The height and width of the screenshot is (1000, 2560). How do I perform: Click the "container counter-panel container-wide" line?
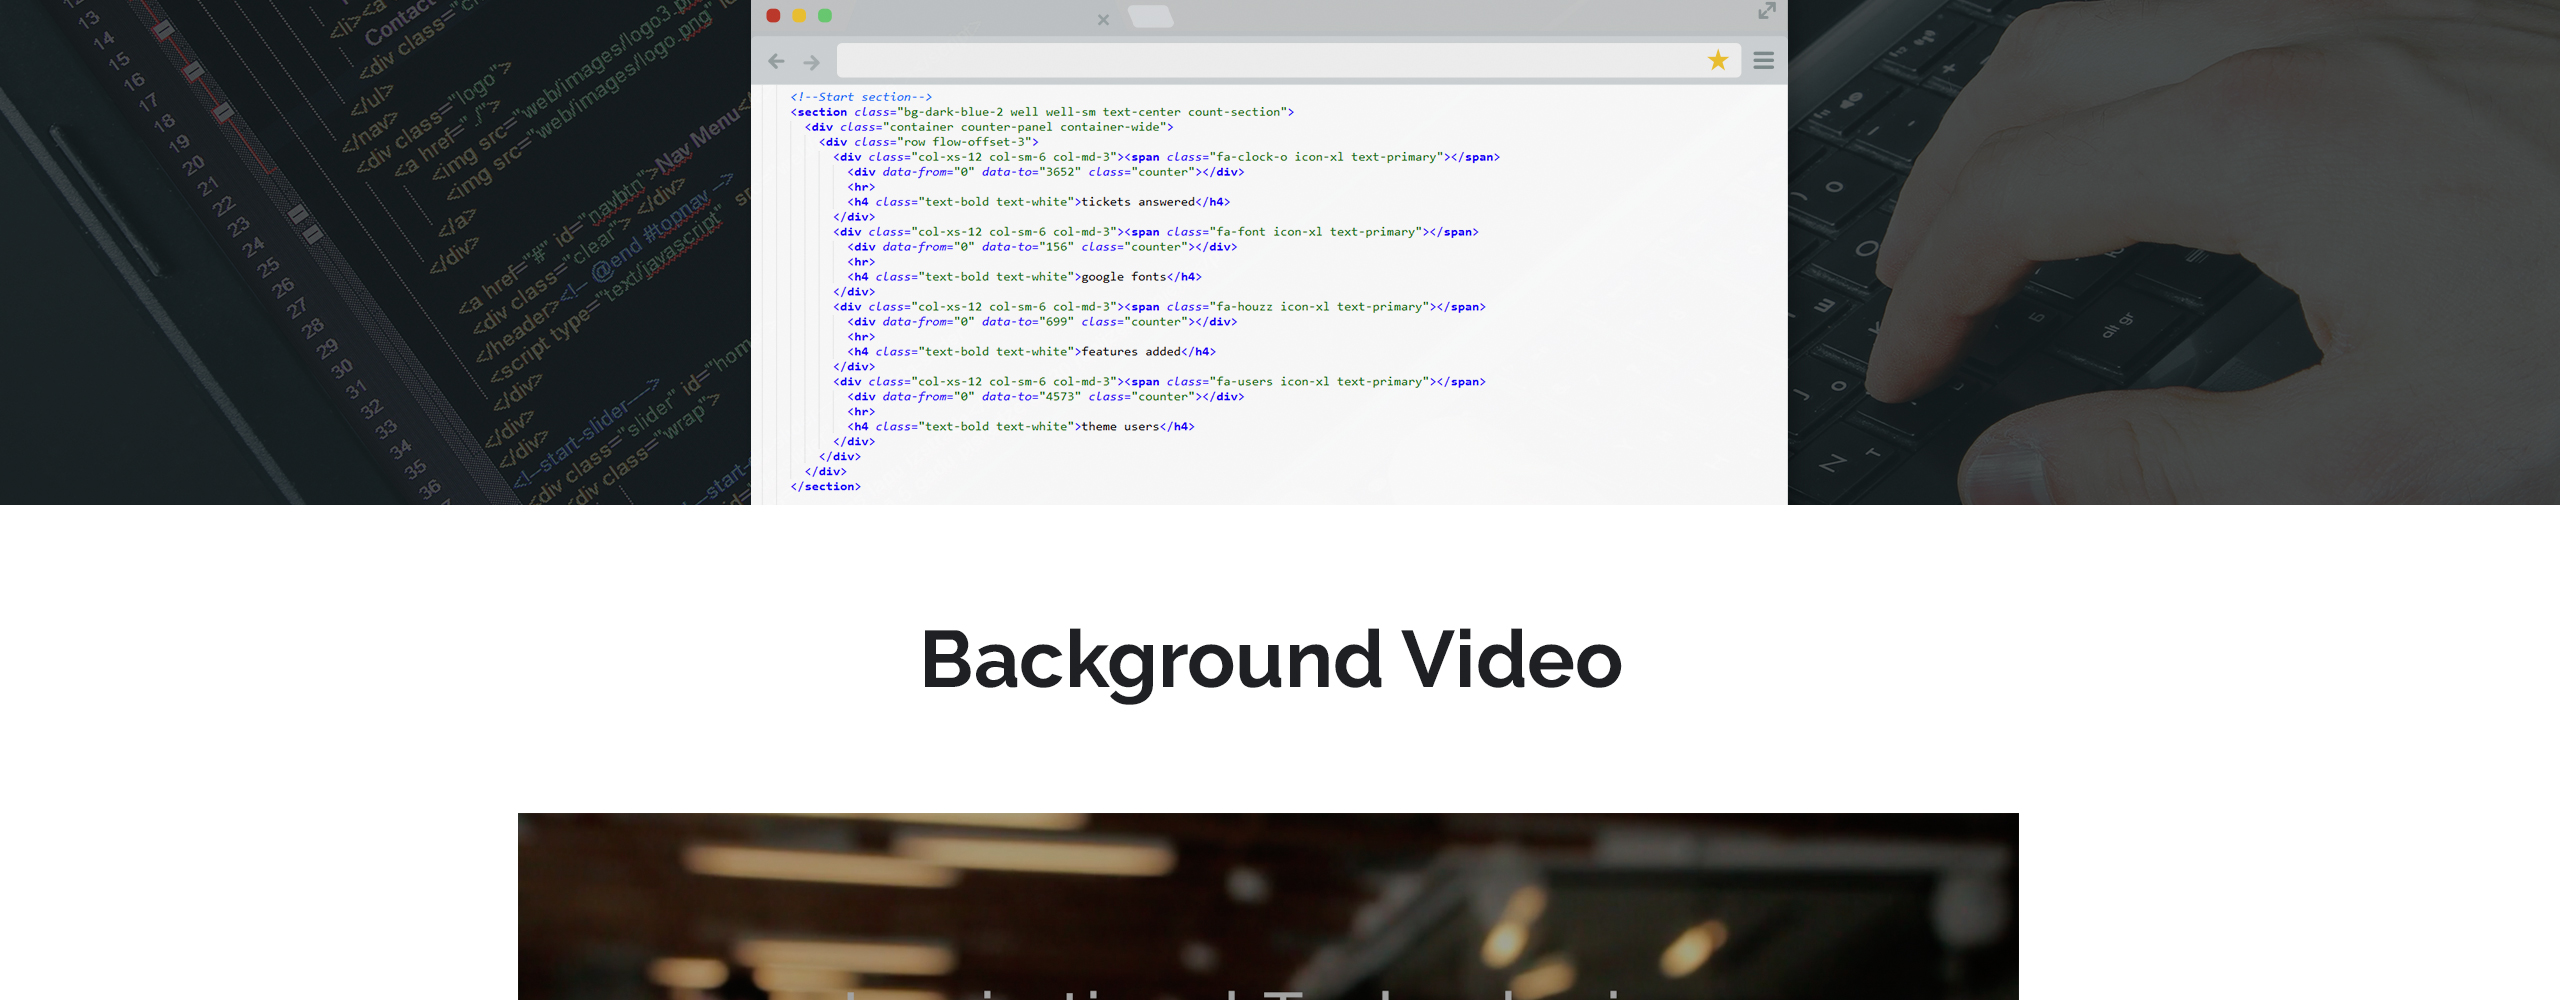tap(989, 127)
